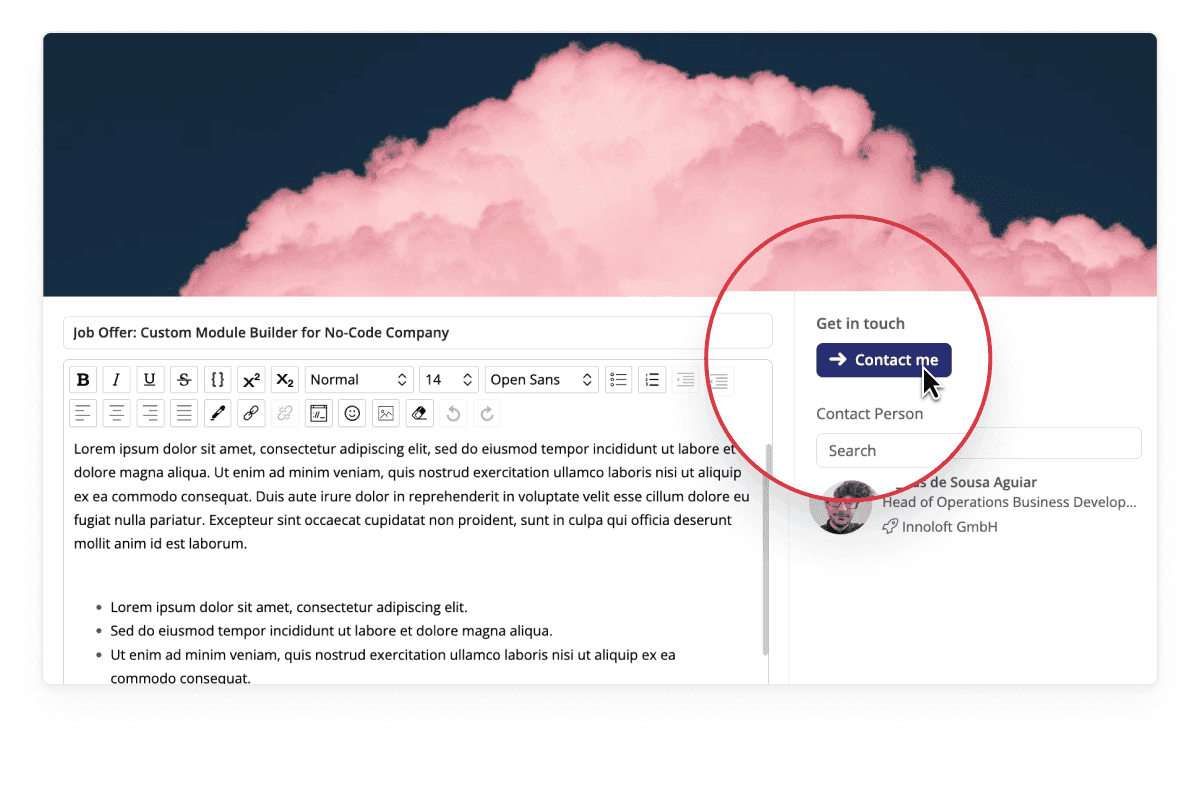Click the insert link icon
Viewport: 1200px width, 785px height.
[251, 413]
